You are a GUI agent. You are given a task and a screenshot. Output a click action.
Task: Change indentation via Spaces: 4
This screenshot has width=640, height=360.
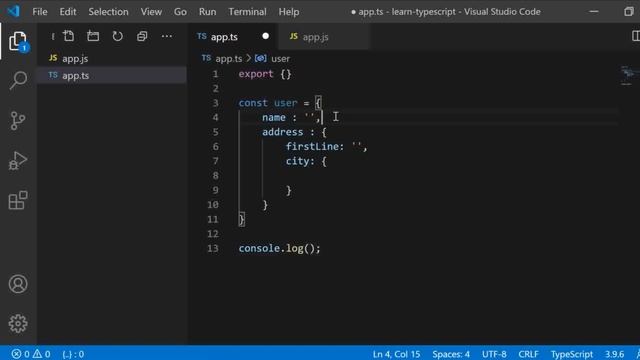(x=451, y=354)
